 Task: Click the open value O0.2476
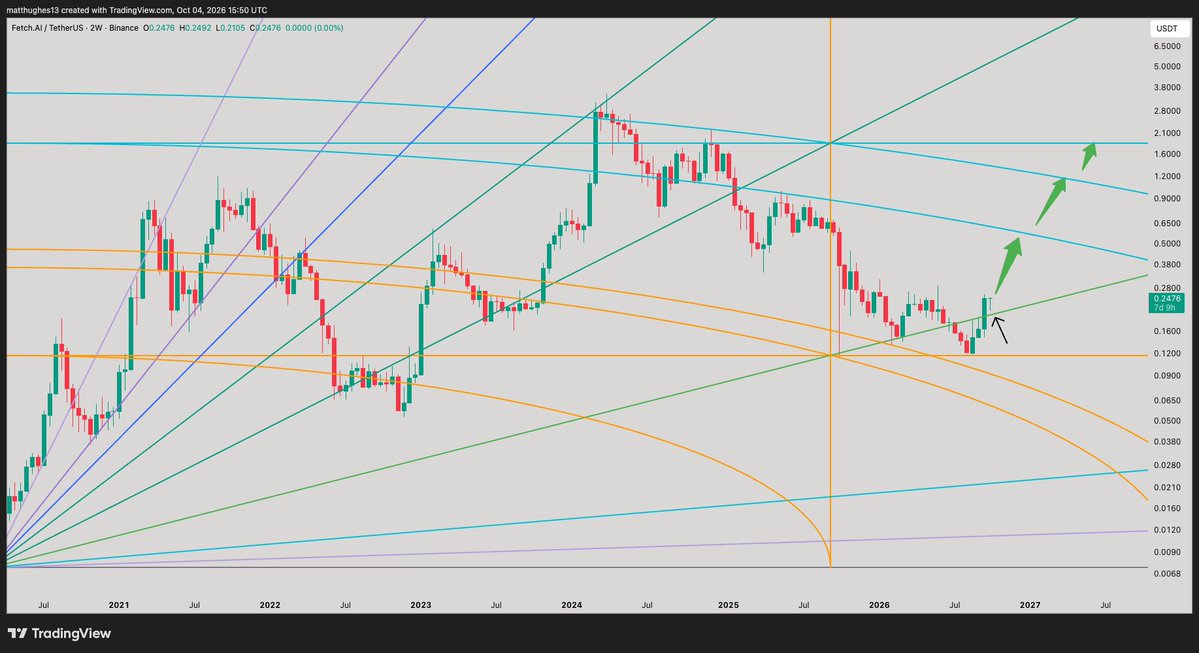[159, 28]
